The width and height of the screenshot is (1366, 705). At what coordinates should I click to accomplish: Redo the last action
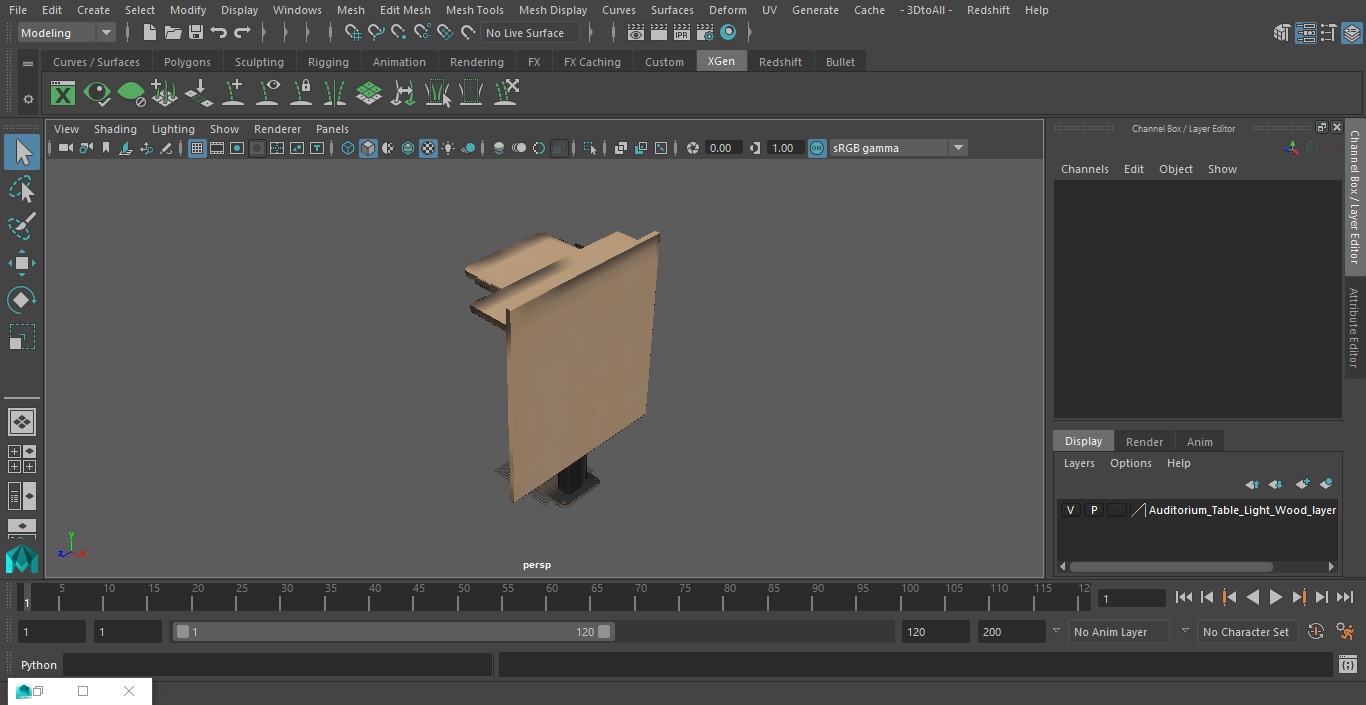[242, 33]
